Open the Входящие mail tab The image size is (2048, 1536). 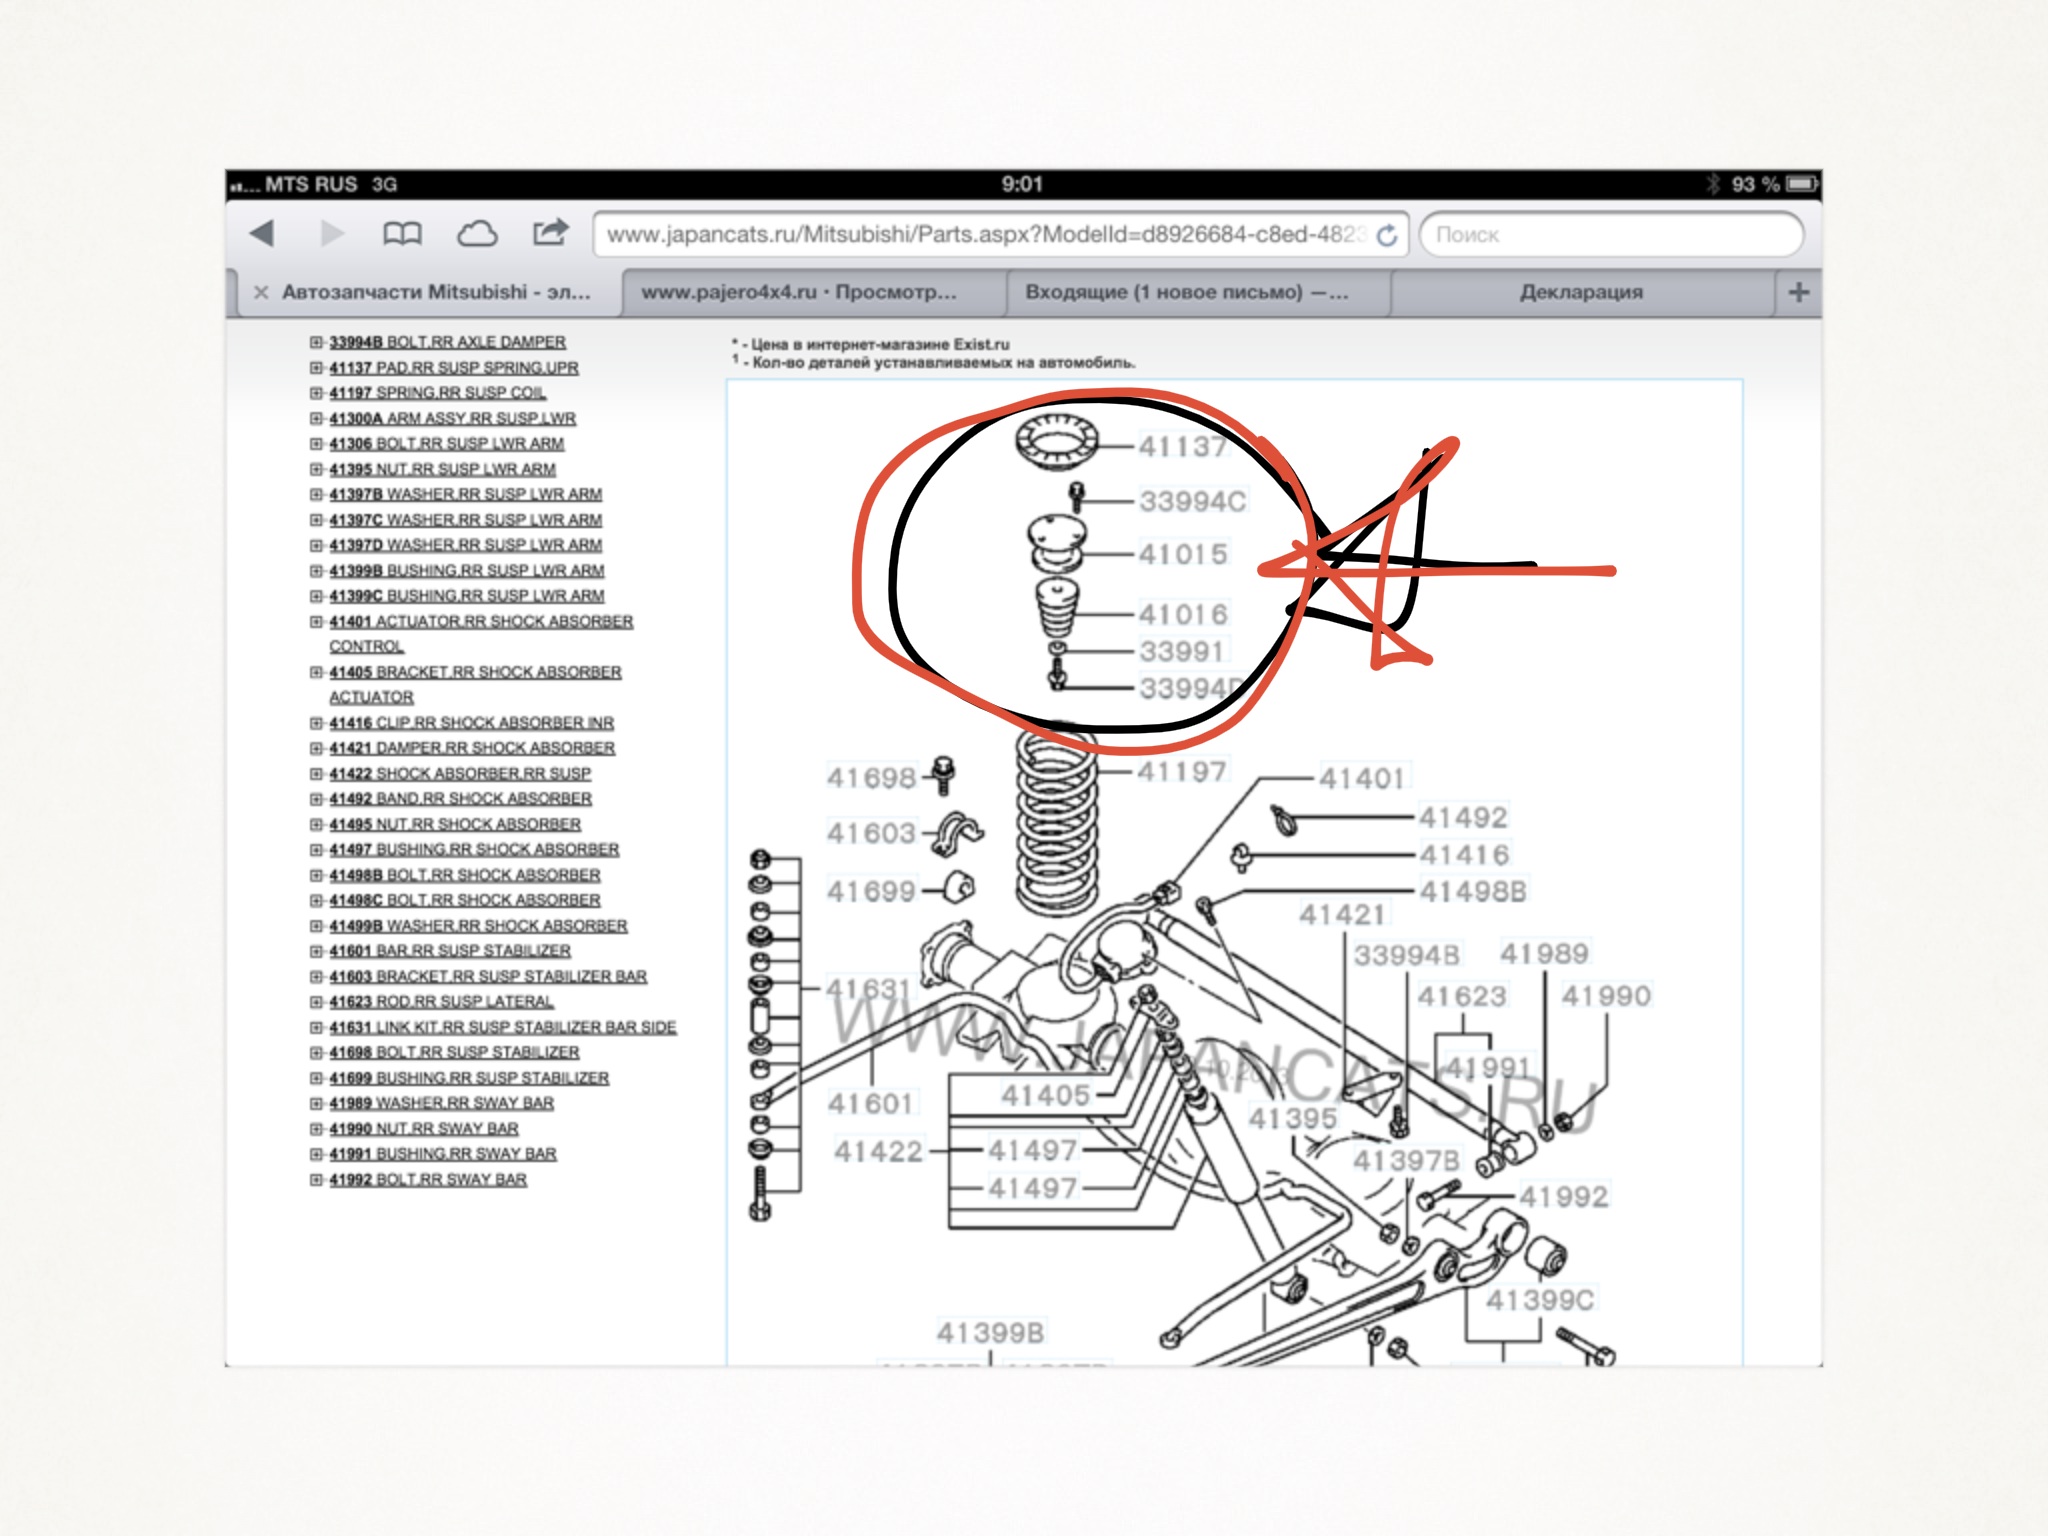1186,292
